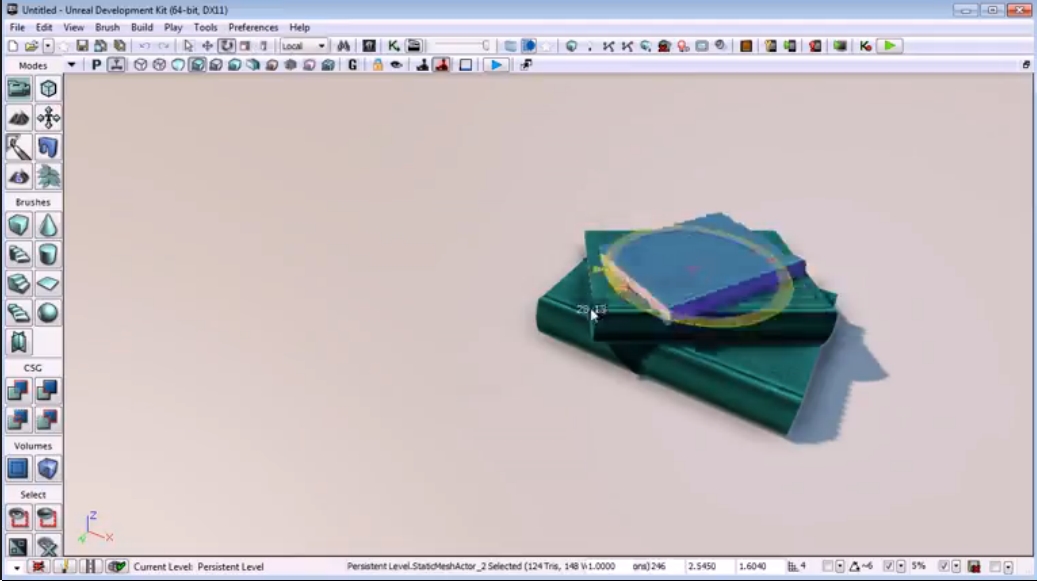Image resolution: width=1037 pixels, height=581 pixels.
Task: Create a Cone builder brush
Action: click(48, 225)
